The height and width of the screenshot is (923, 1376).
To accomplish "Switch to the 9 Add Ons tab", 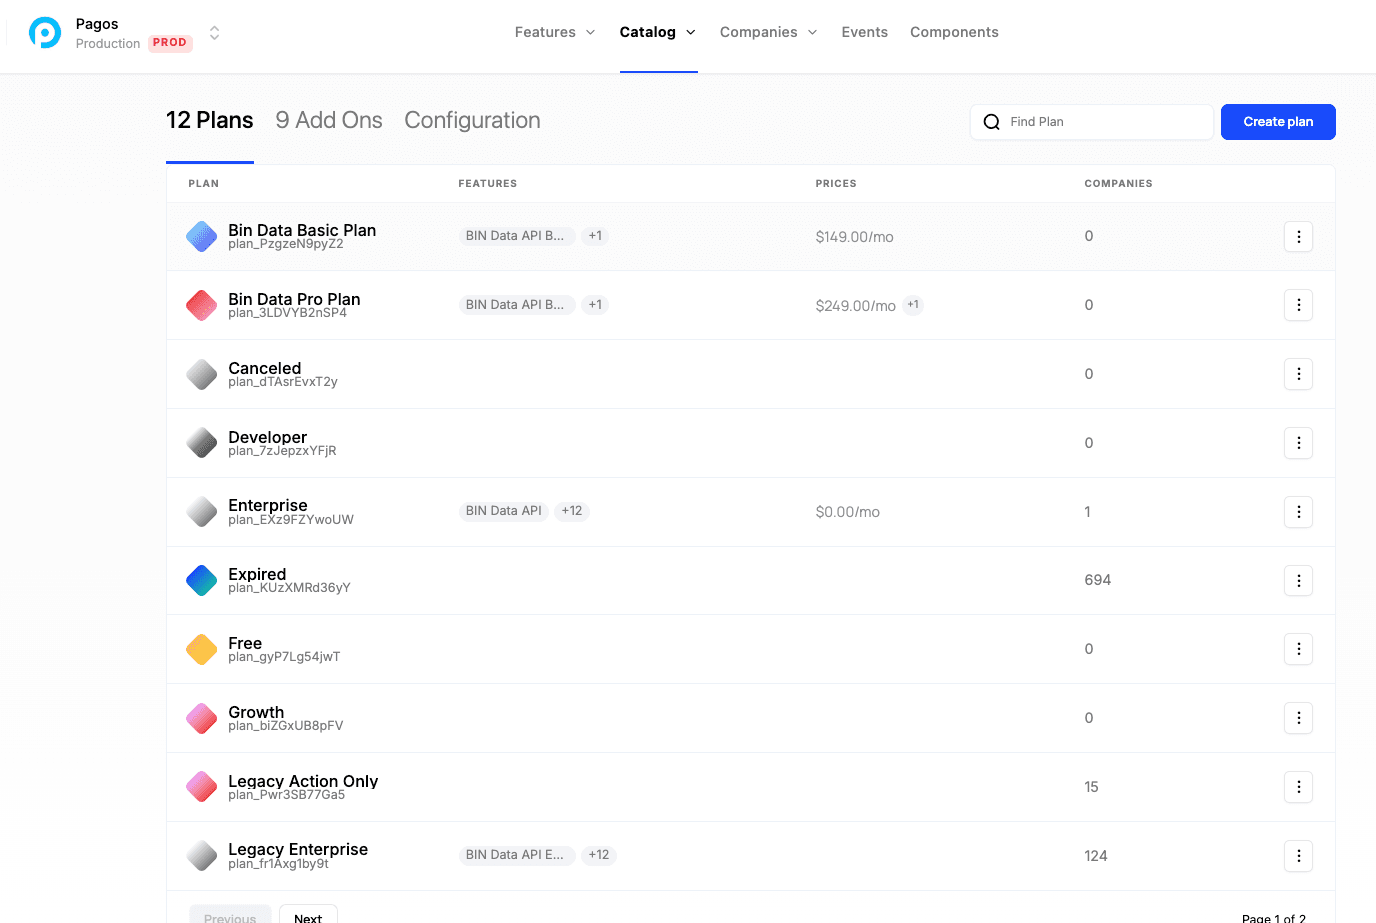I will point(328,120).
